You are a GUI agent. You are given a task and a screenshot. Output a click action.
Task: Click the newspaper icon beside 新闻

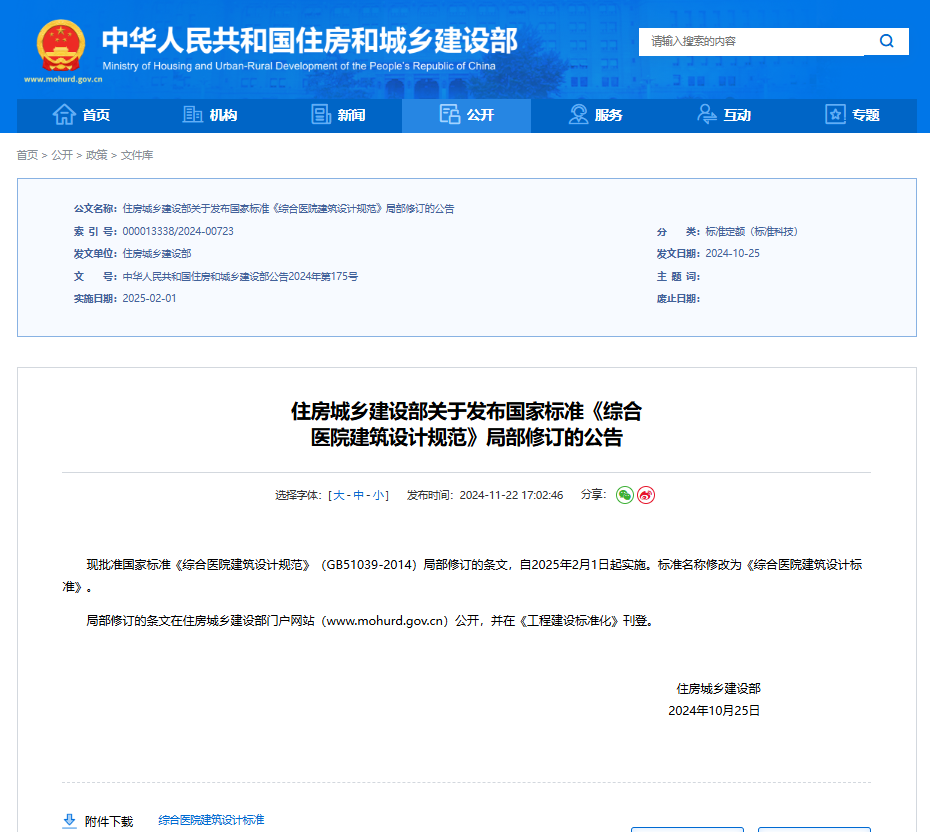coord(321,114)
